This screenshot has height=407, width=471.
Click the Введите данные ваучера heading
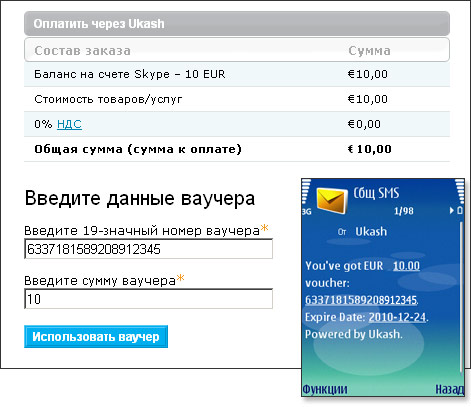140,199
